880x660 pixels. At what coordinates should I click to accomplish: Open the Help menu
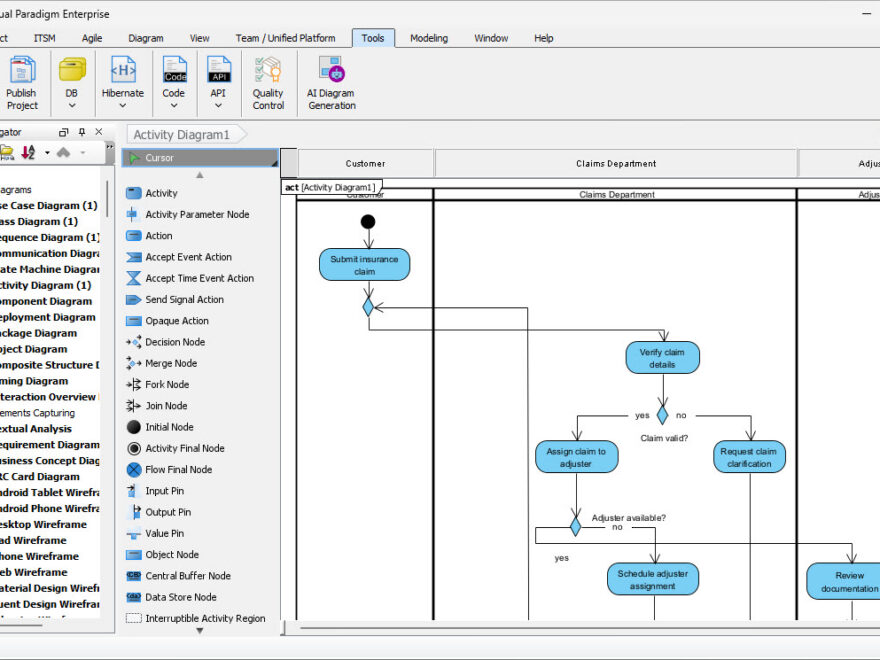pyautogui.click(x=544, y=38)
